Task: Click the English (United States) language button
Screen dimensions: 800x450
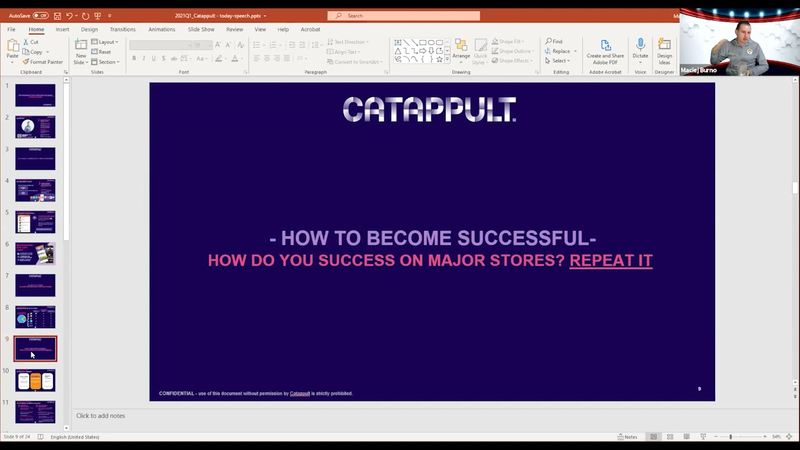Action: 75,437
